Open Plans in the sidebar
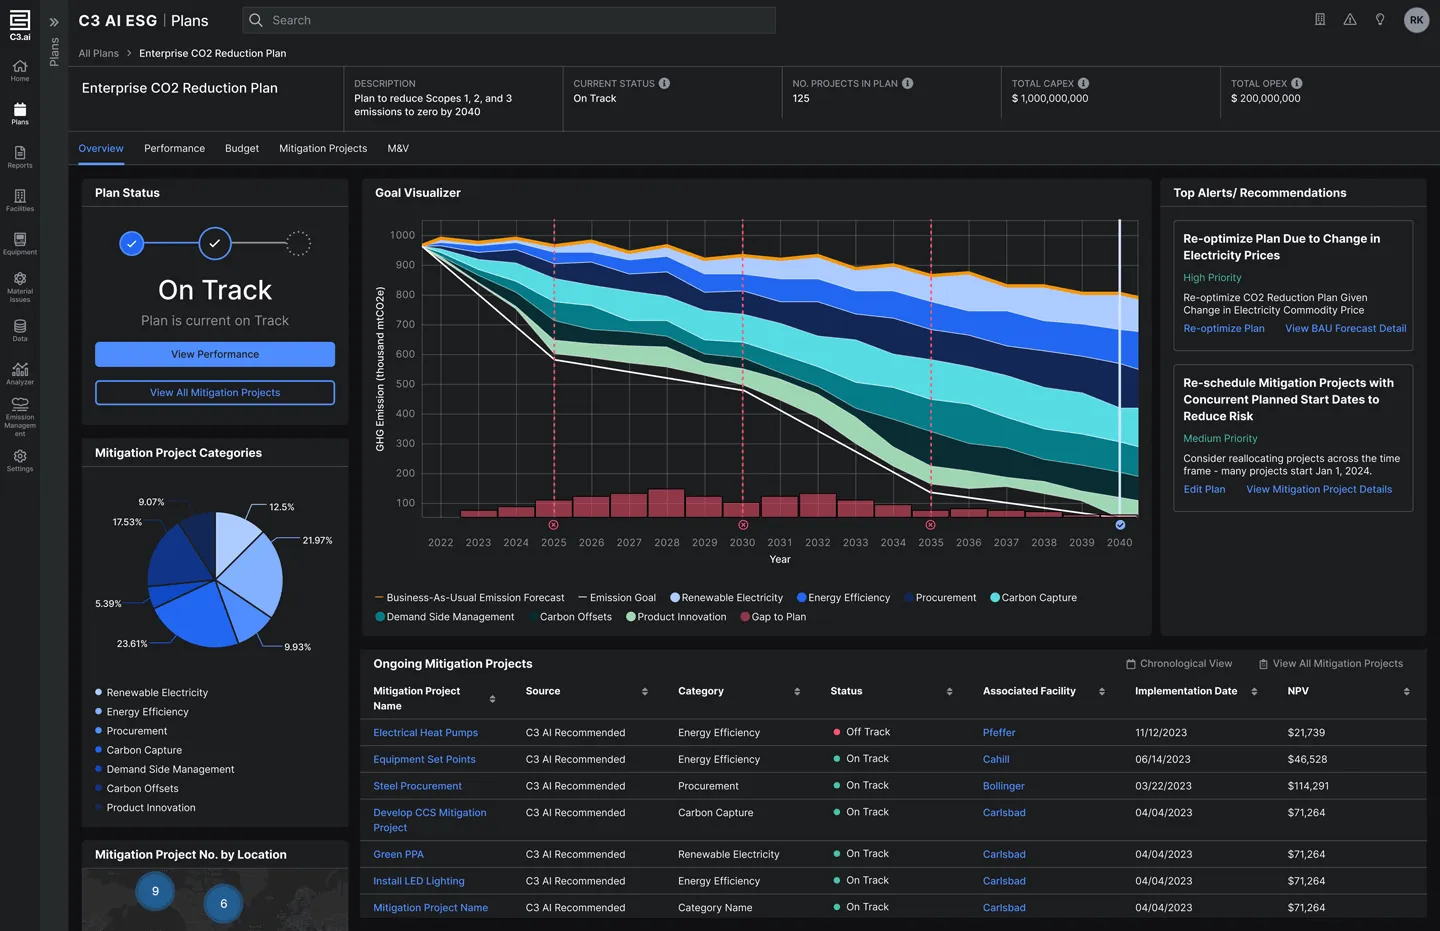 tap(20, 113)
